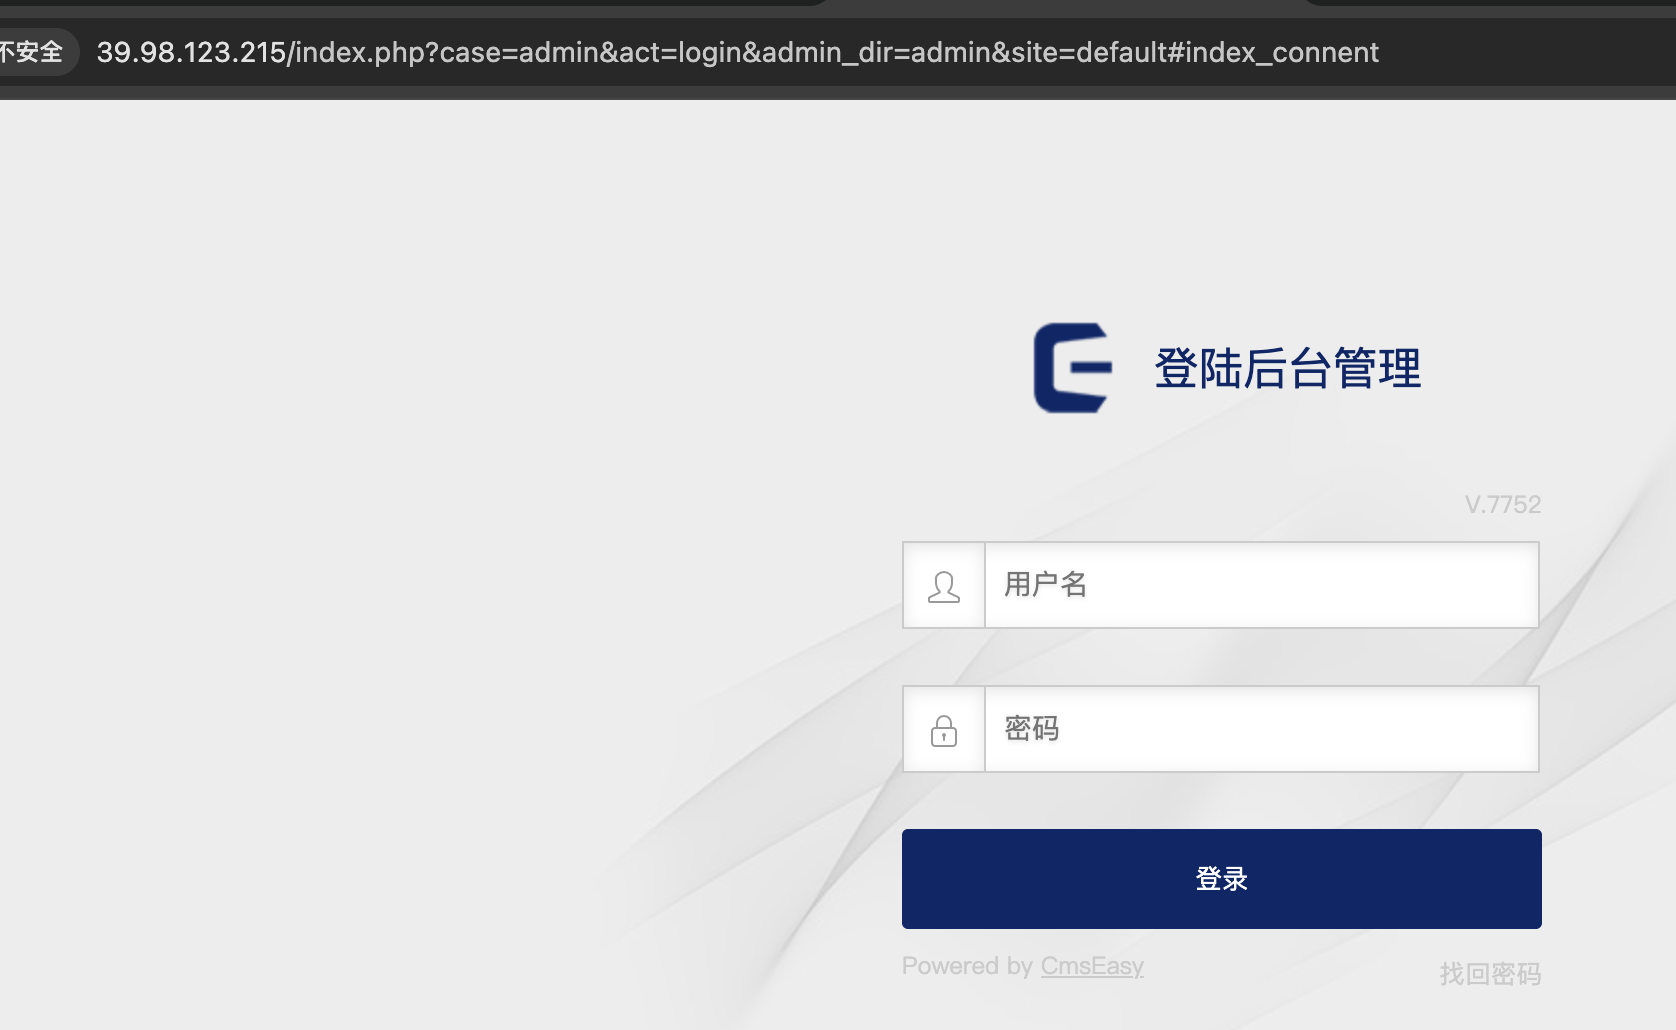Click the empty grey area left of form

pyautogui.click(x=400, y=560)
